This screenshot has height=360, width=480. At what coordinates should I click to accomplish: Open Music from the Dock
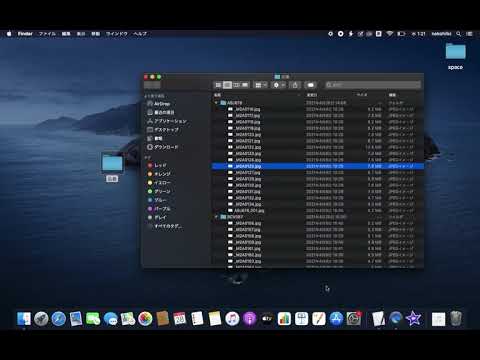[x=232, y=319]
